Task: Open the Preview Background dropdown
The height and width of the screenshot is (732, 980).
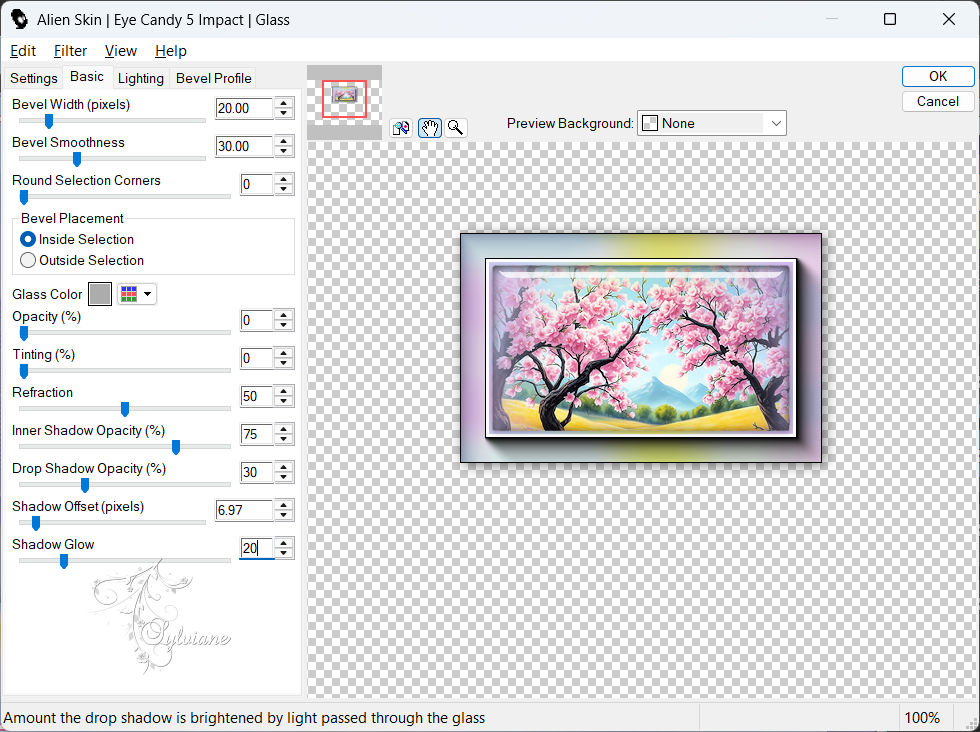Action: pyautogui.click(x=711, y=123)
